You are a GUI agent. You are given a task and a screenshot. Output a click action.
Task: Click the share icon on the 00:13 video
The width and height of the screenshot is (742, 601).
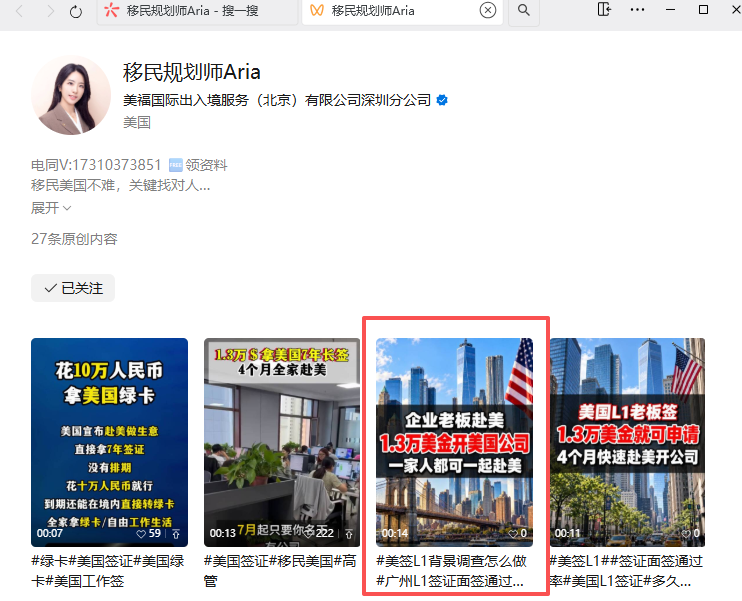[349, 534]
